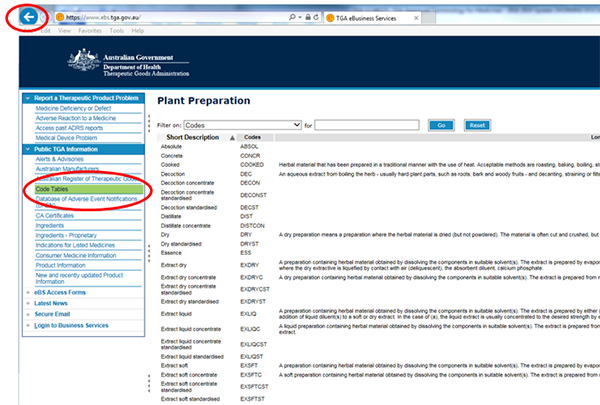
Task: Click the padlock security icon in address bar
Action: click(308, 18)
